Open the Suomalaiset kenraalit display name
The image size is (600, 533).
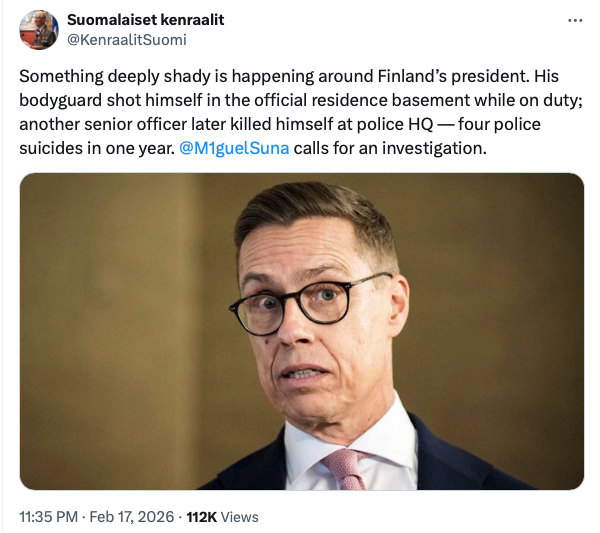[x=145, y=20]
